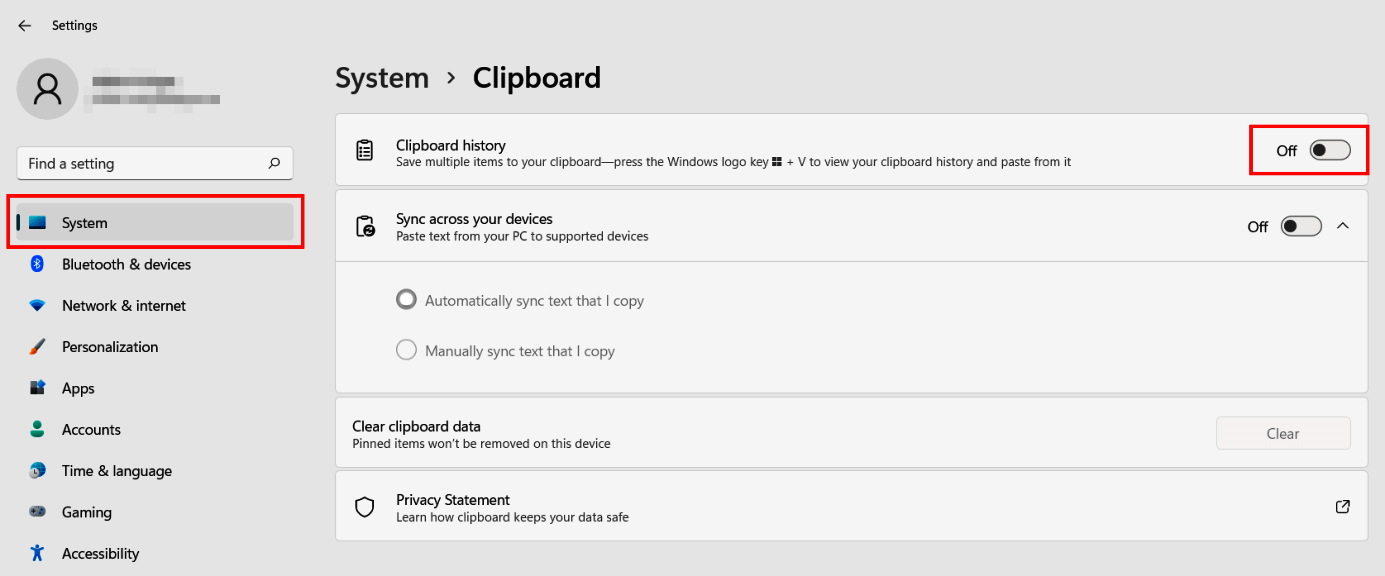
Task: Select Manually sync text that I copy
Action: point(406,350)
